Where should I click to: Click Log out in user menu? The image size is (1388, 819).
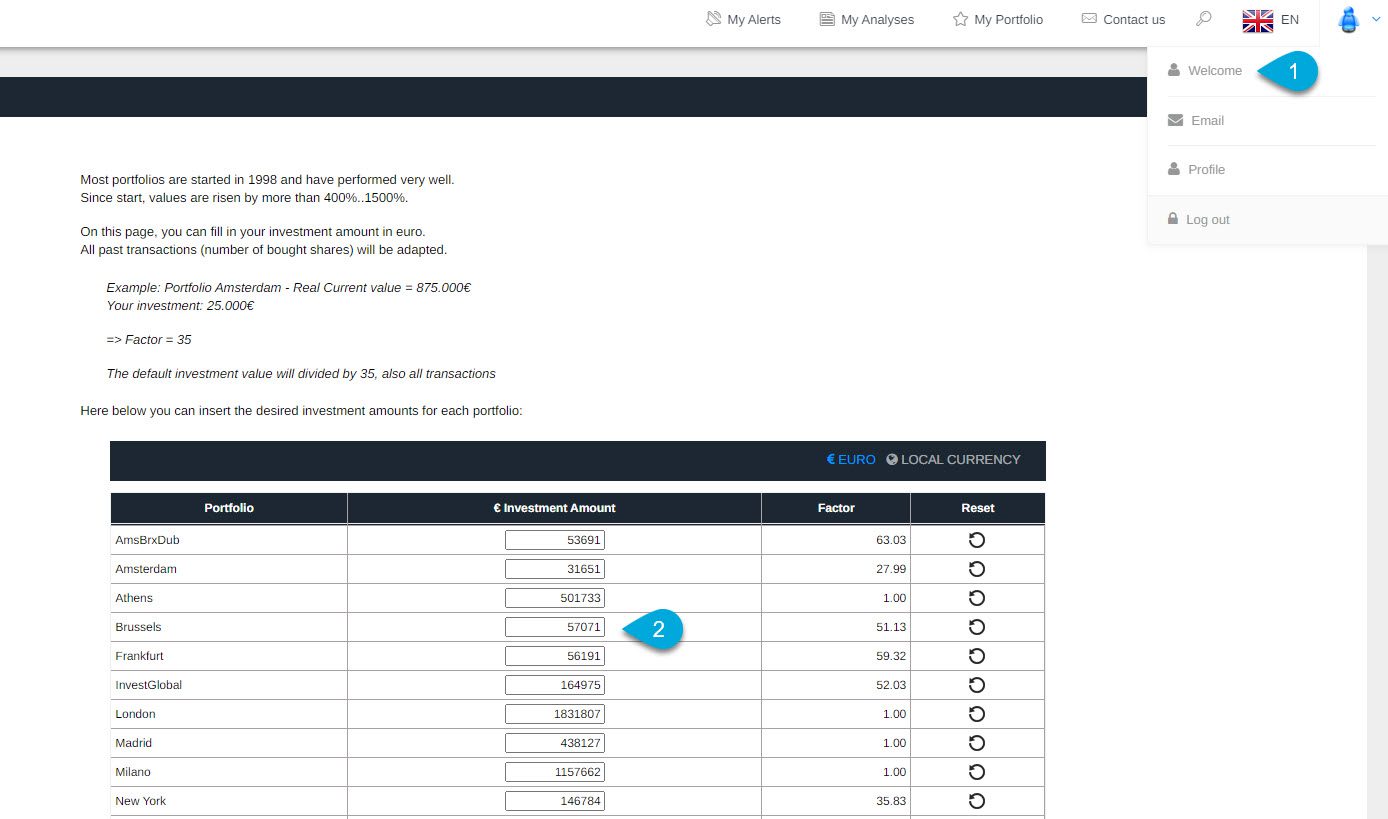tap(1207, 220)
